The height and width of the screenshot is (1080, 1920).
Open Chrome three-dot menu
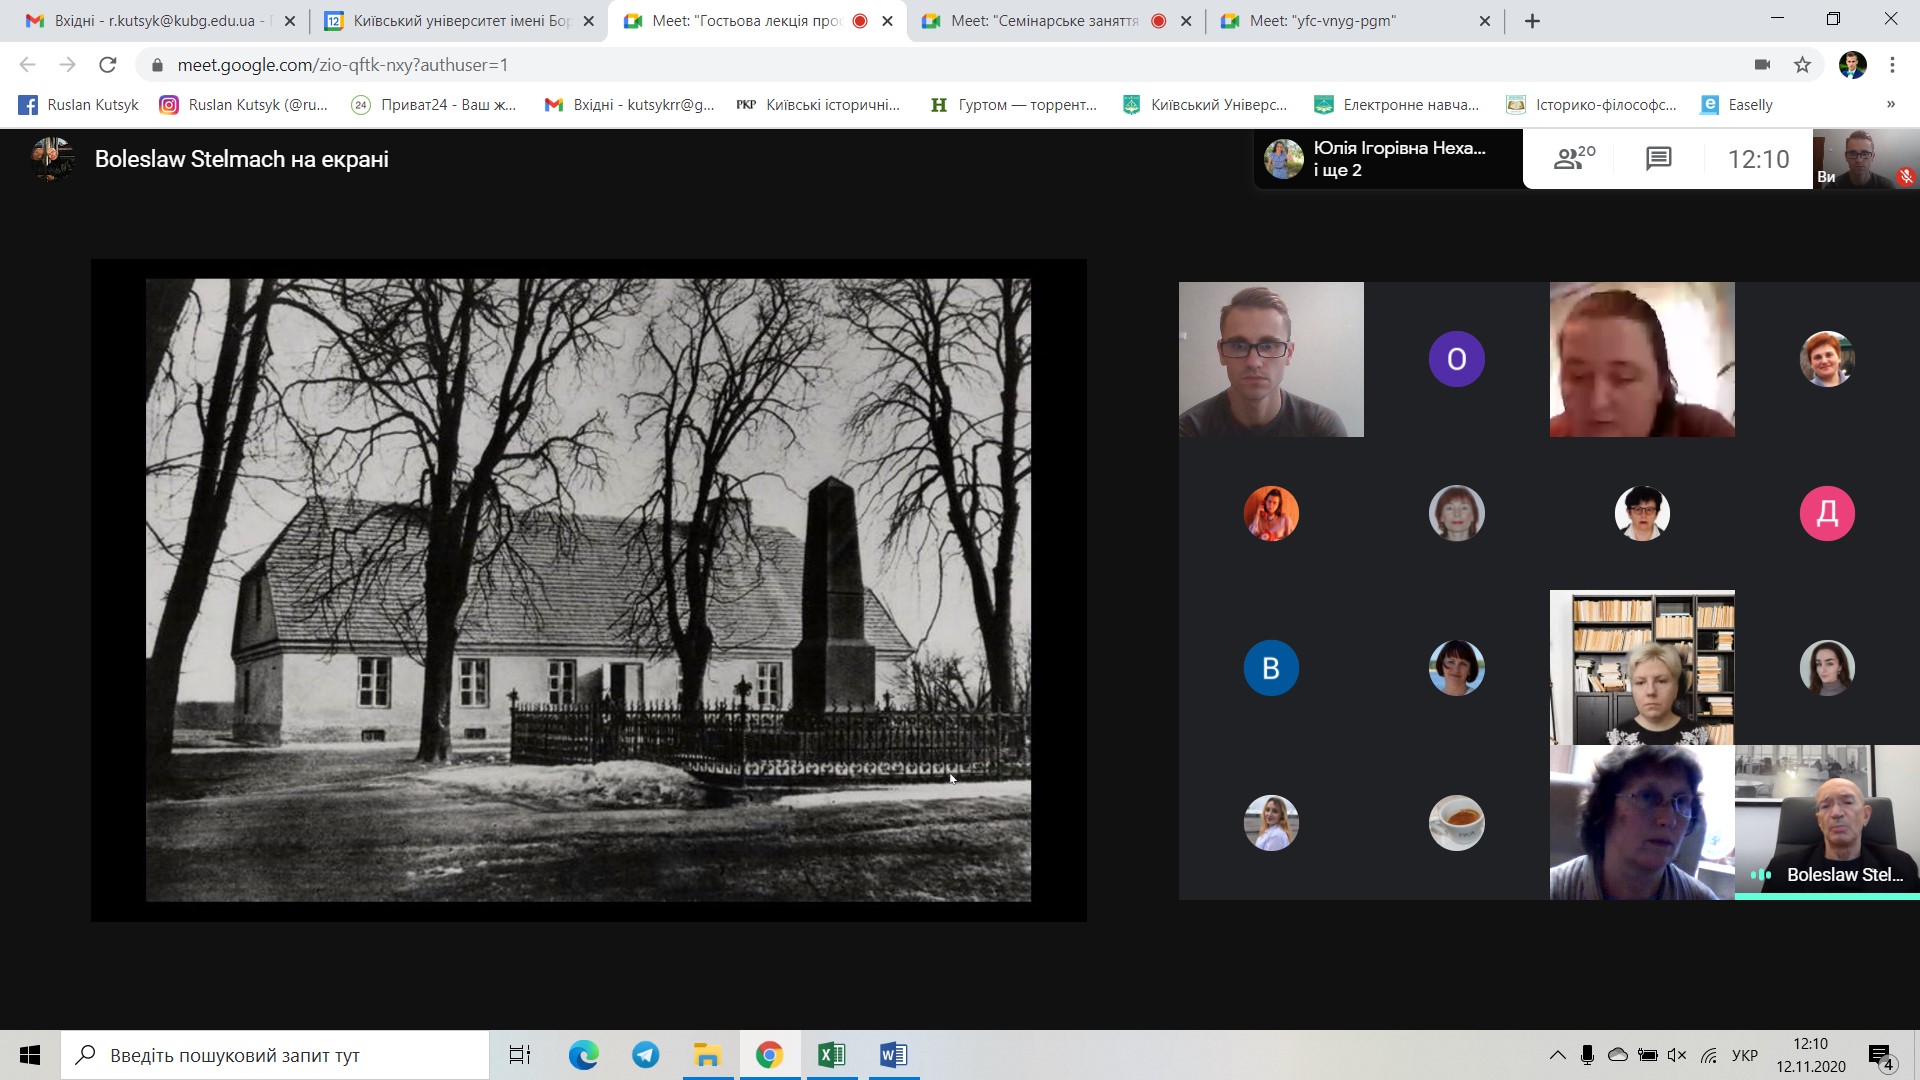point(1892,65)
